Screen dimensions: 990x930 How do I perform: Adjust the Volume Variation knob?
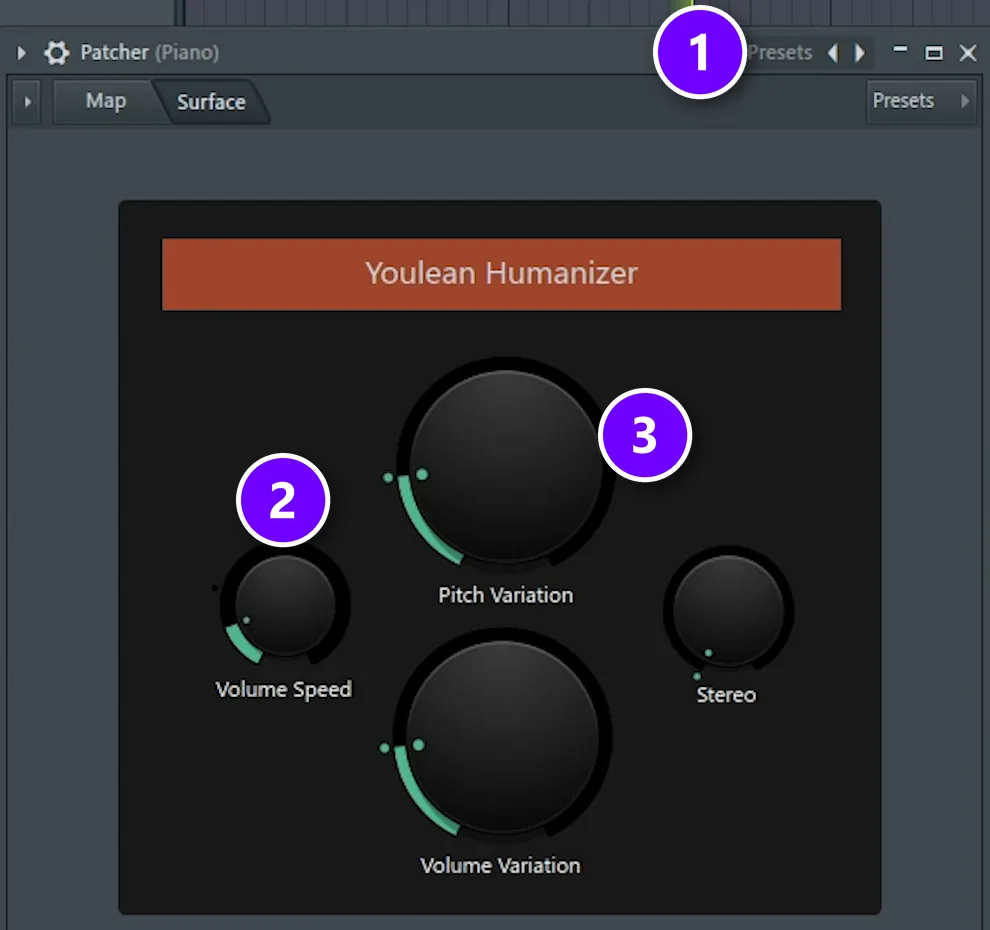503,736
